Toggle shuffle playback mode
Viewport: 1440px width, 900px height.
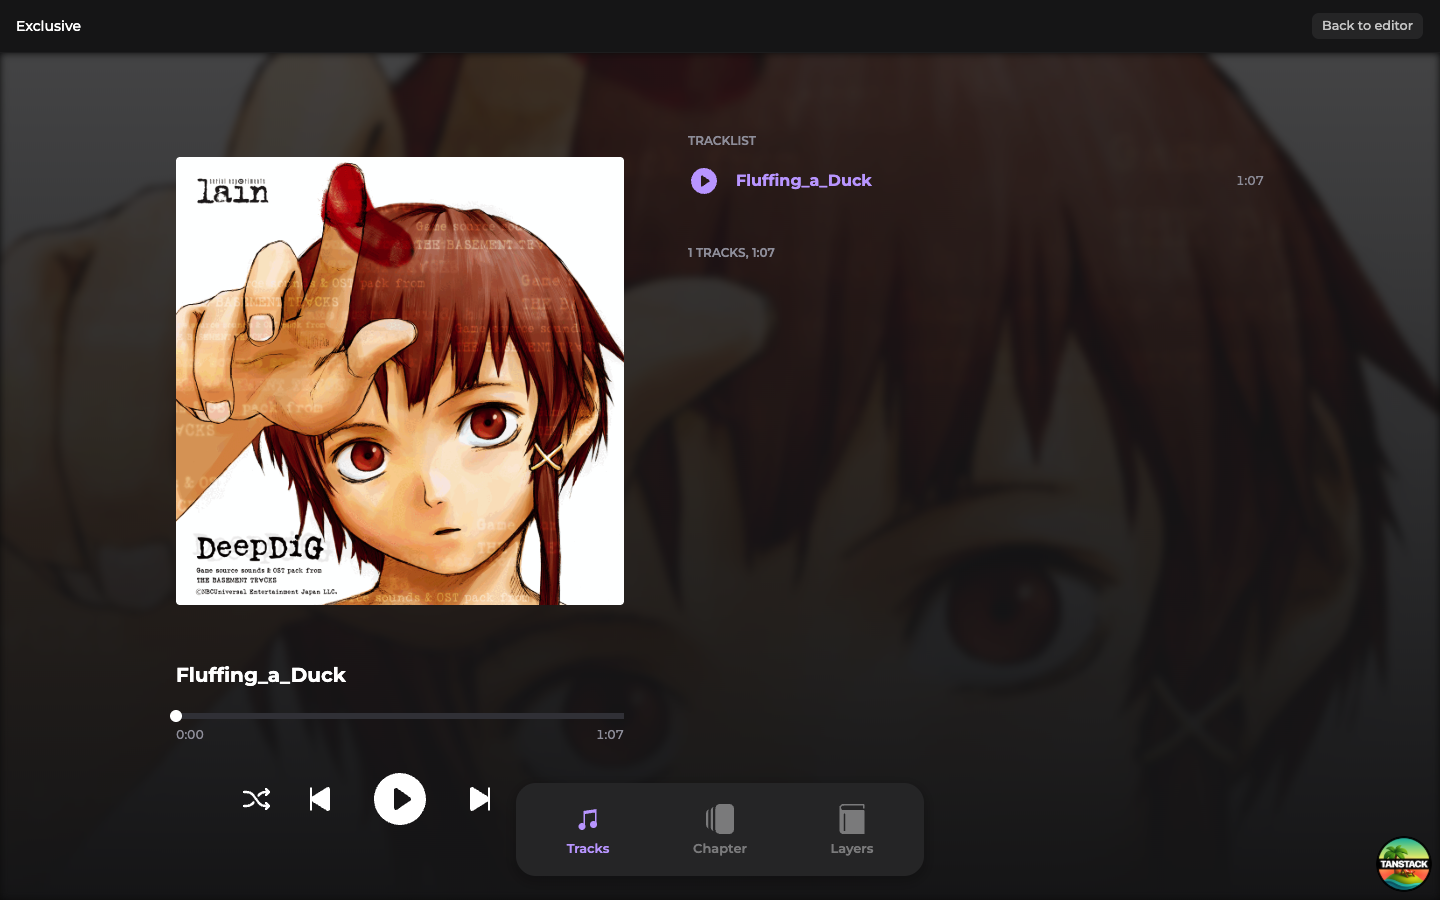pos(256,799)
